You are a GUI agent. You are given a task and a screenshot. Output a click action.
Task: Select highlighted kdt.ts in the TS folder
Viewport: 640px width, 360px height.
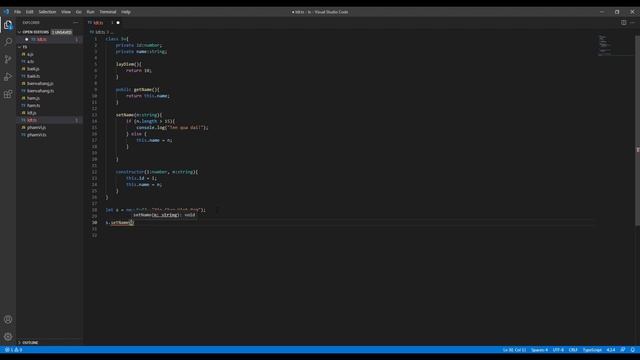click(49, 120)
